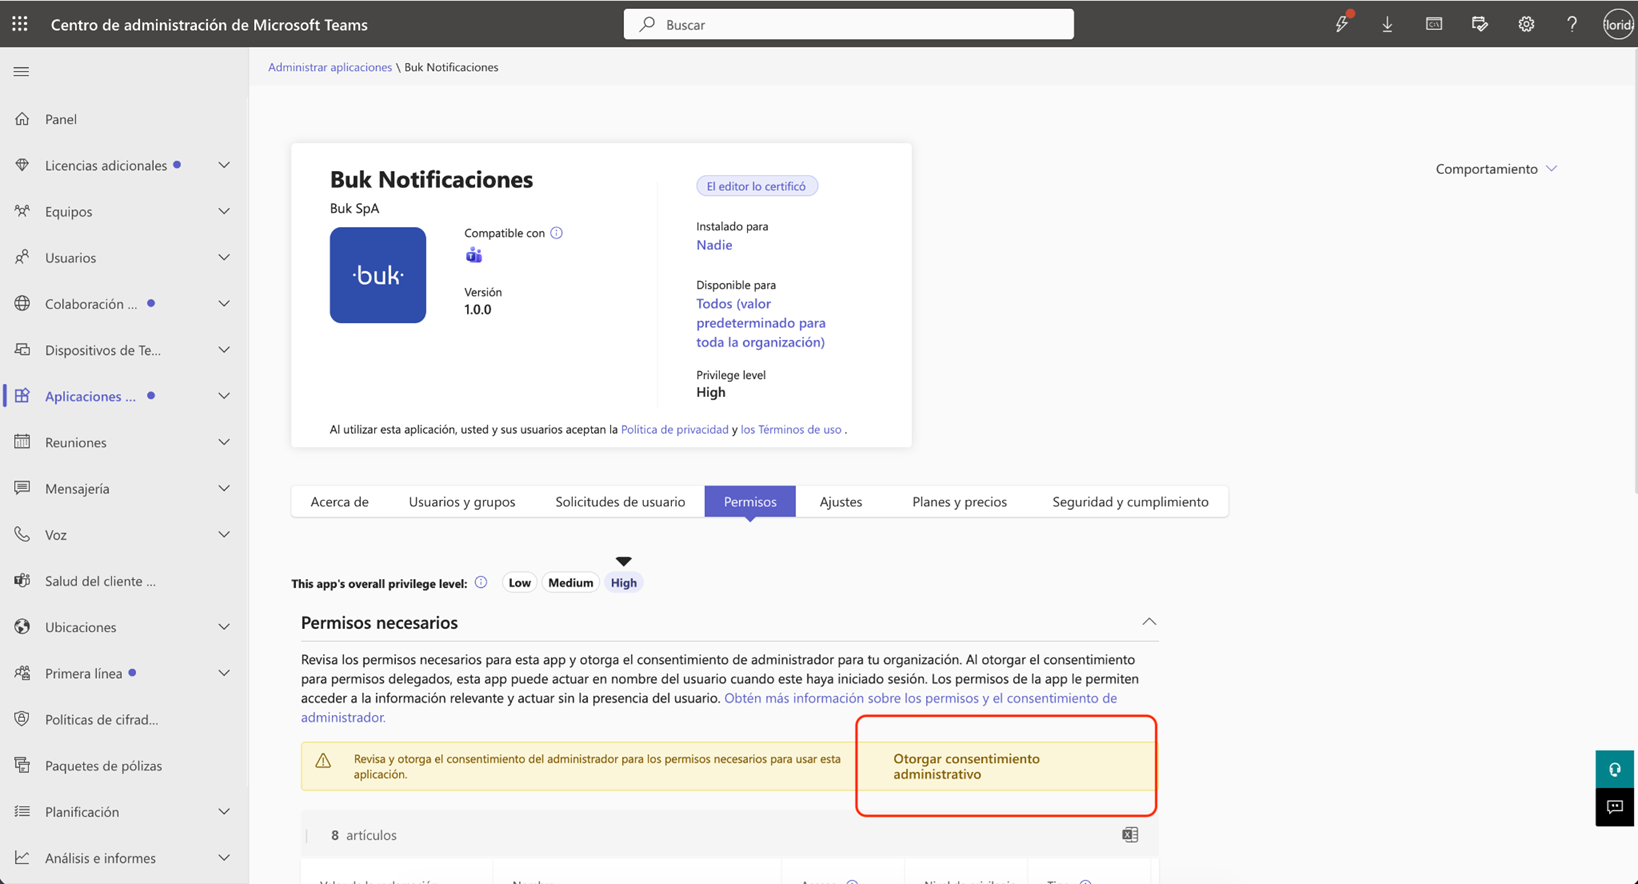Expand the Reuniones section chevron

tap(224, 442)
